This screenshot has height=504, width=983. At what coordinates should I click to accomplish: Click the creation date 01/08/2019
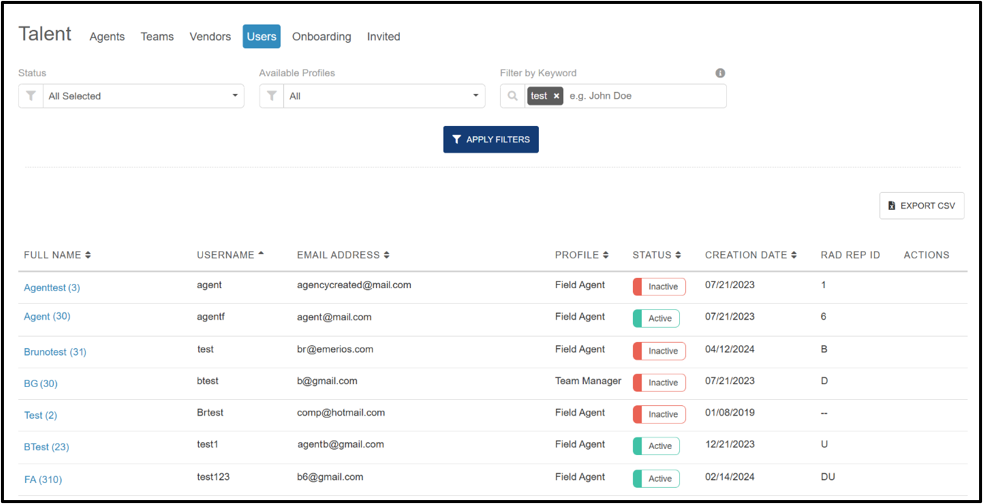click(730, 412)
